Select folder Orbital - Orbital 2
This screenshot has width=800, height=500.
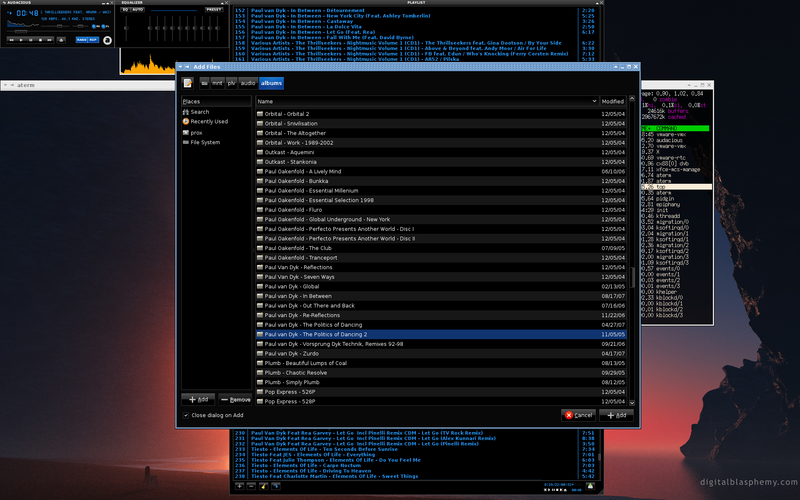coord(441,114)
